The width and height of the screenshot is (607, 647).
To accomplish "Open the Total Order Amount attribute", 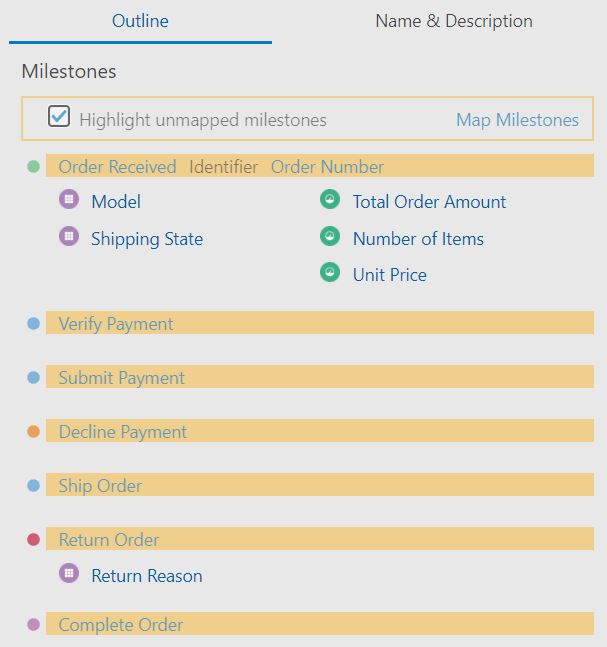I will (429, 202).
